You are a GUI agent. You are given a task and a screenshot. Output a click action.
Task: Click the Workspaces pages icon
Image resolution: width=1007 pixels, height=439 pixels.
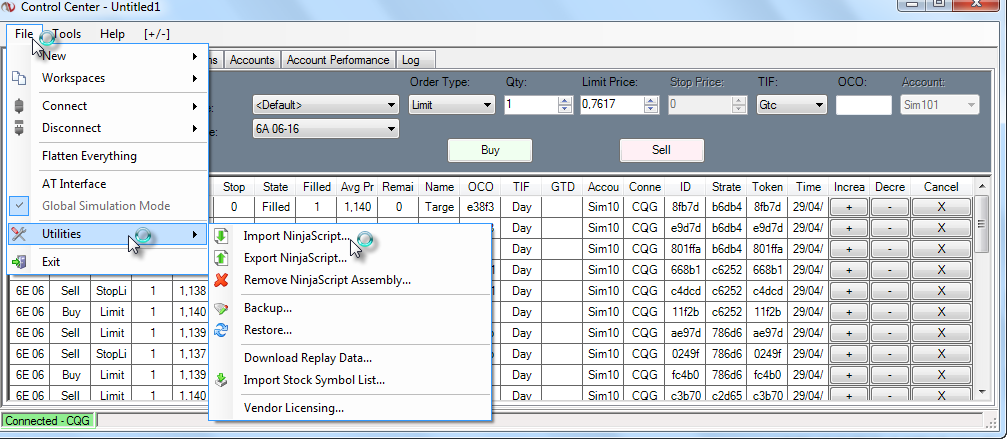tap(19, 78)
